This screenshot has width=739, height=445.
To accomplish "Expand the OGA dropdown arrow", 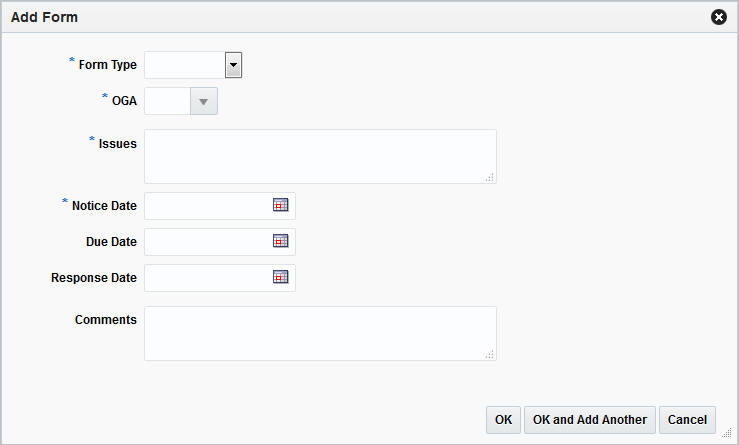I will pyautogui.click(x=204, y=101).
